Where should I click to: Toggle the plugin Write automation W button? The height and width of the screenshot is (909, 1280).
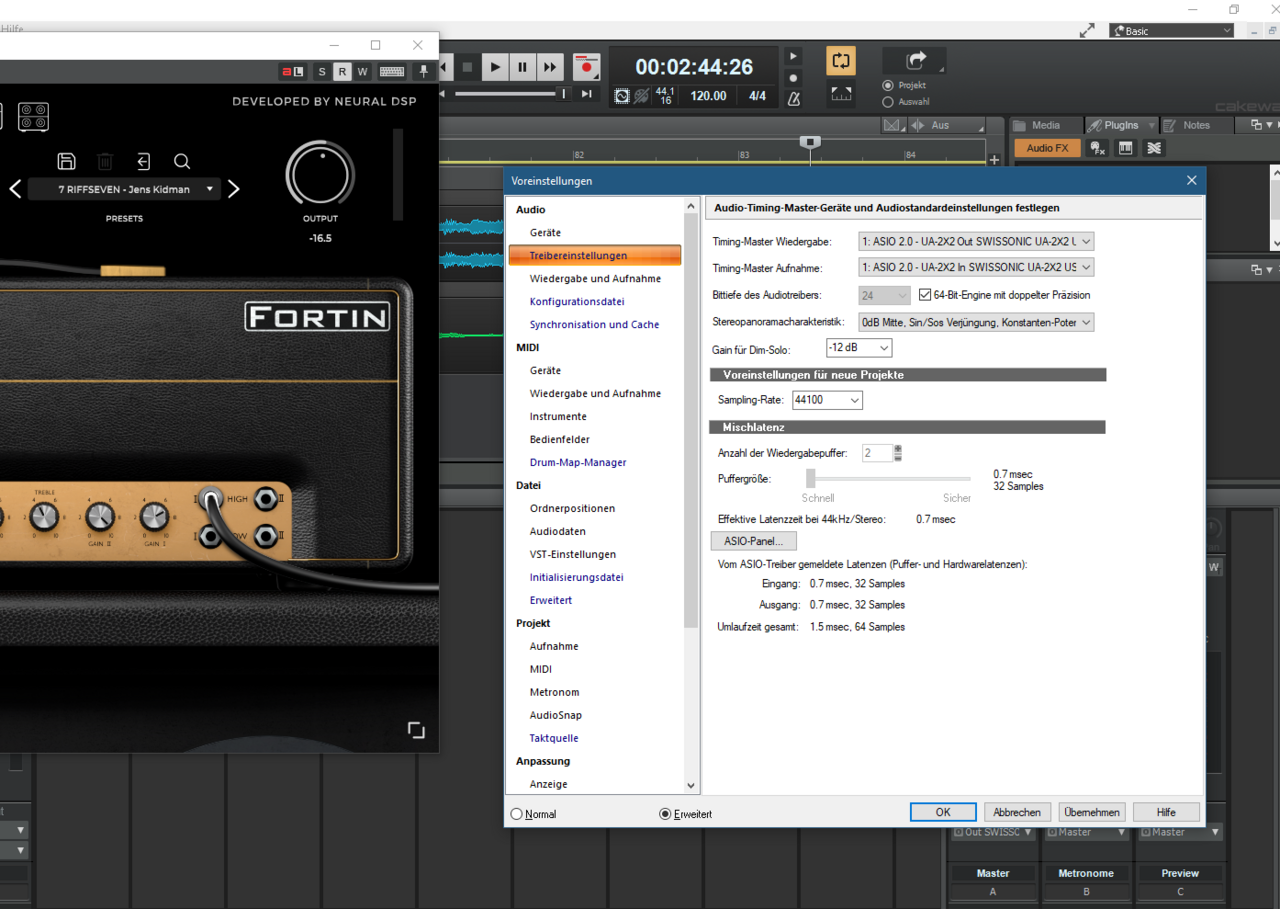(362, 71)
